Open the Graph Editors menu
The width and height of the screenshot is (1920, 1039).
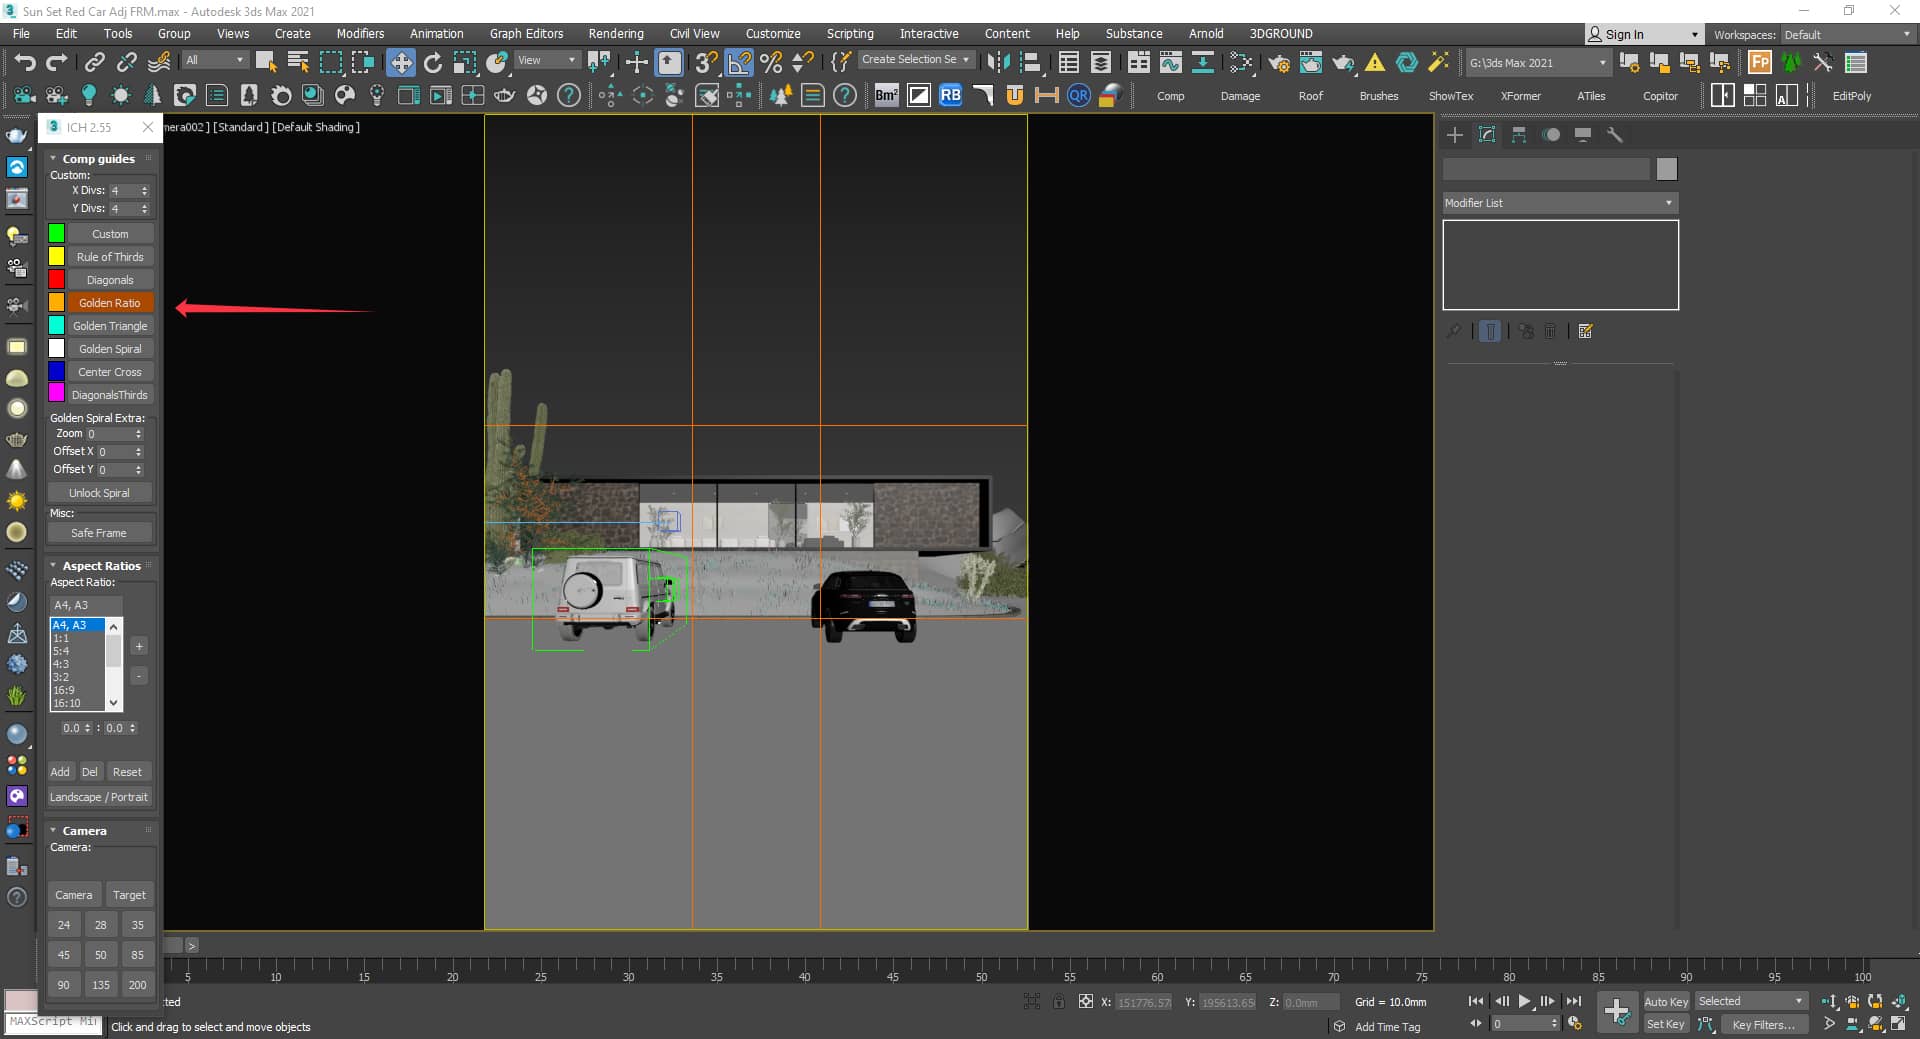pyautogui.click(x=526, y=34)
